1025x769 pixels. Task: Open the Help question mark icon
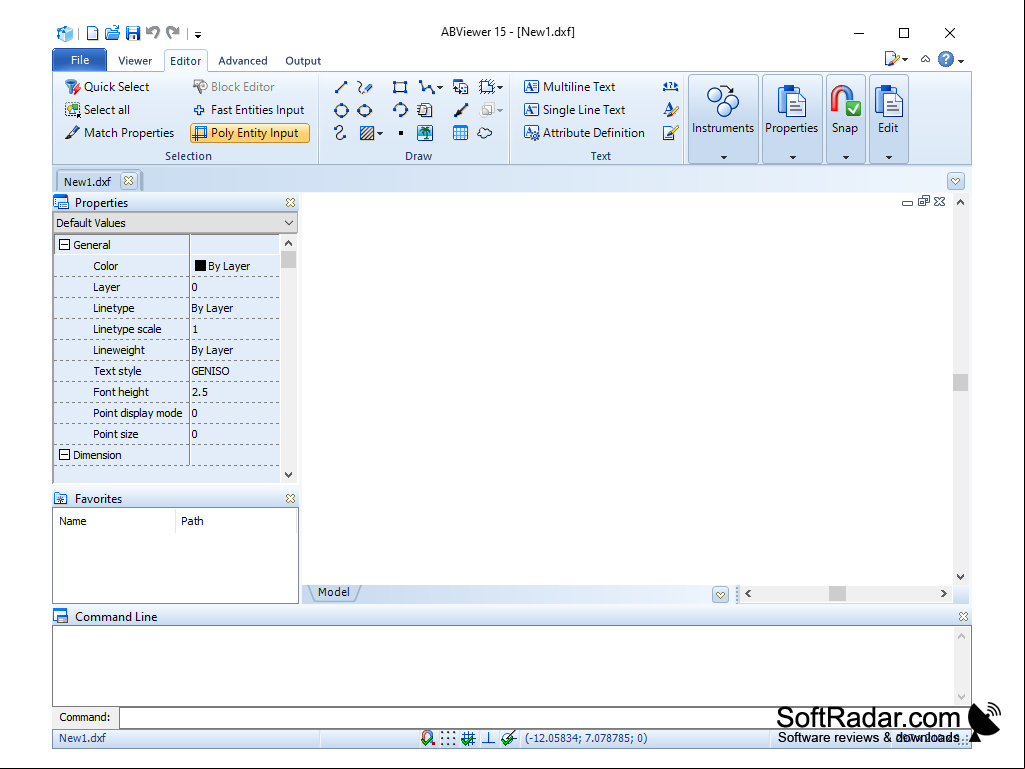tap(945, 60)
